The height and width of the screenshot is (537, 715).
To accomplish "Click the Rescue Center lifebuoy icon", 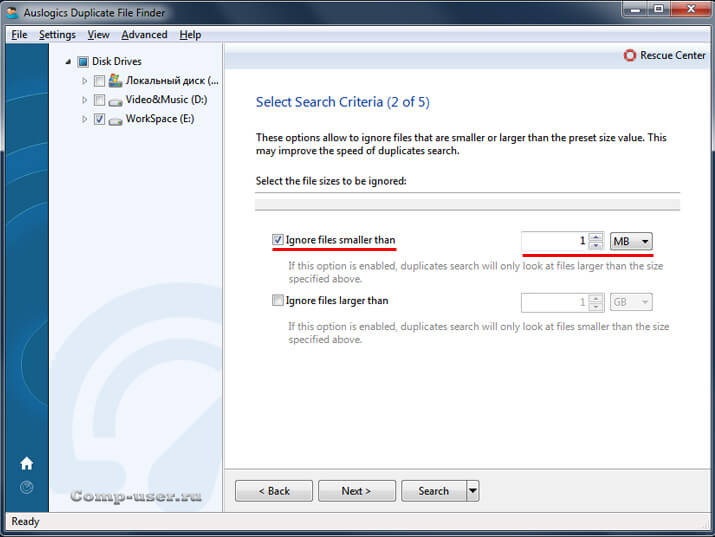I will pyautogui.click(x=630, y=55).
